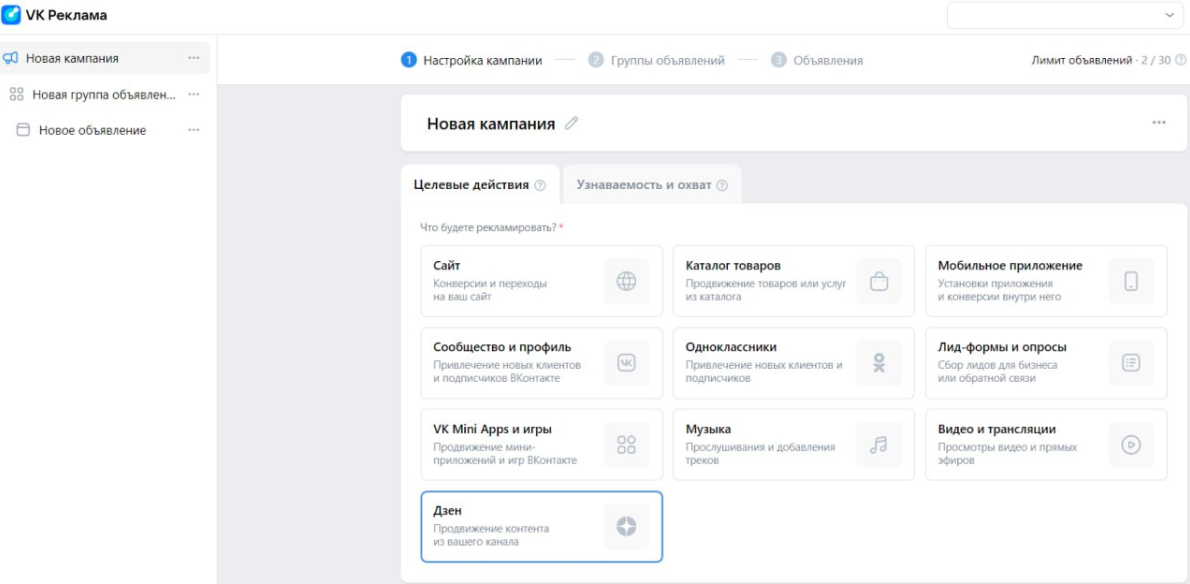
Task: Click the ad icon beside Новое объявление
Action: 24,130
